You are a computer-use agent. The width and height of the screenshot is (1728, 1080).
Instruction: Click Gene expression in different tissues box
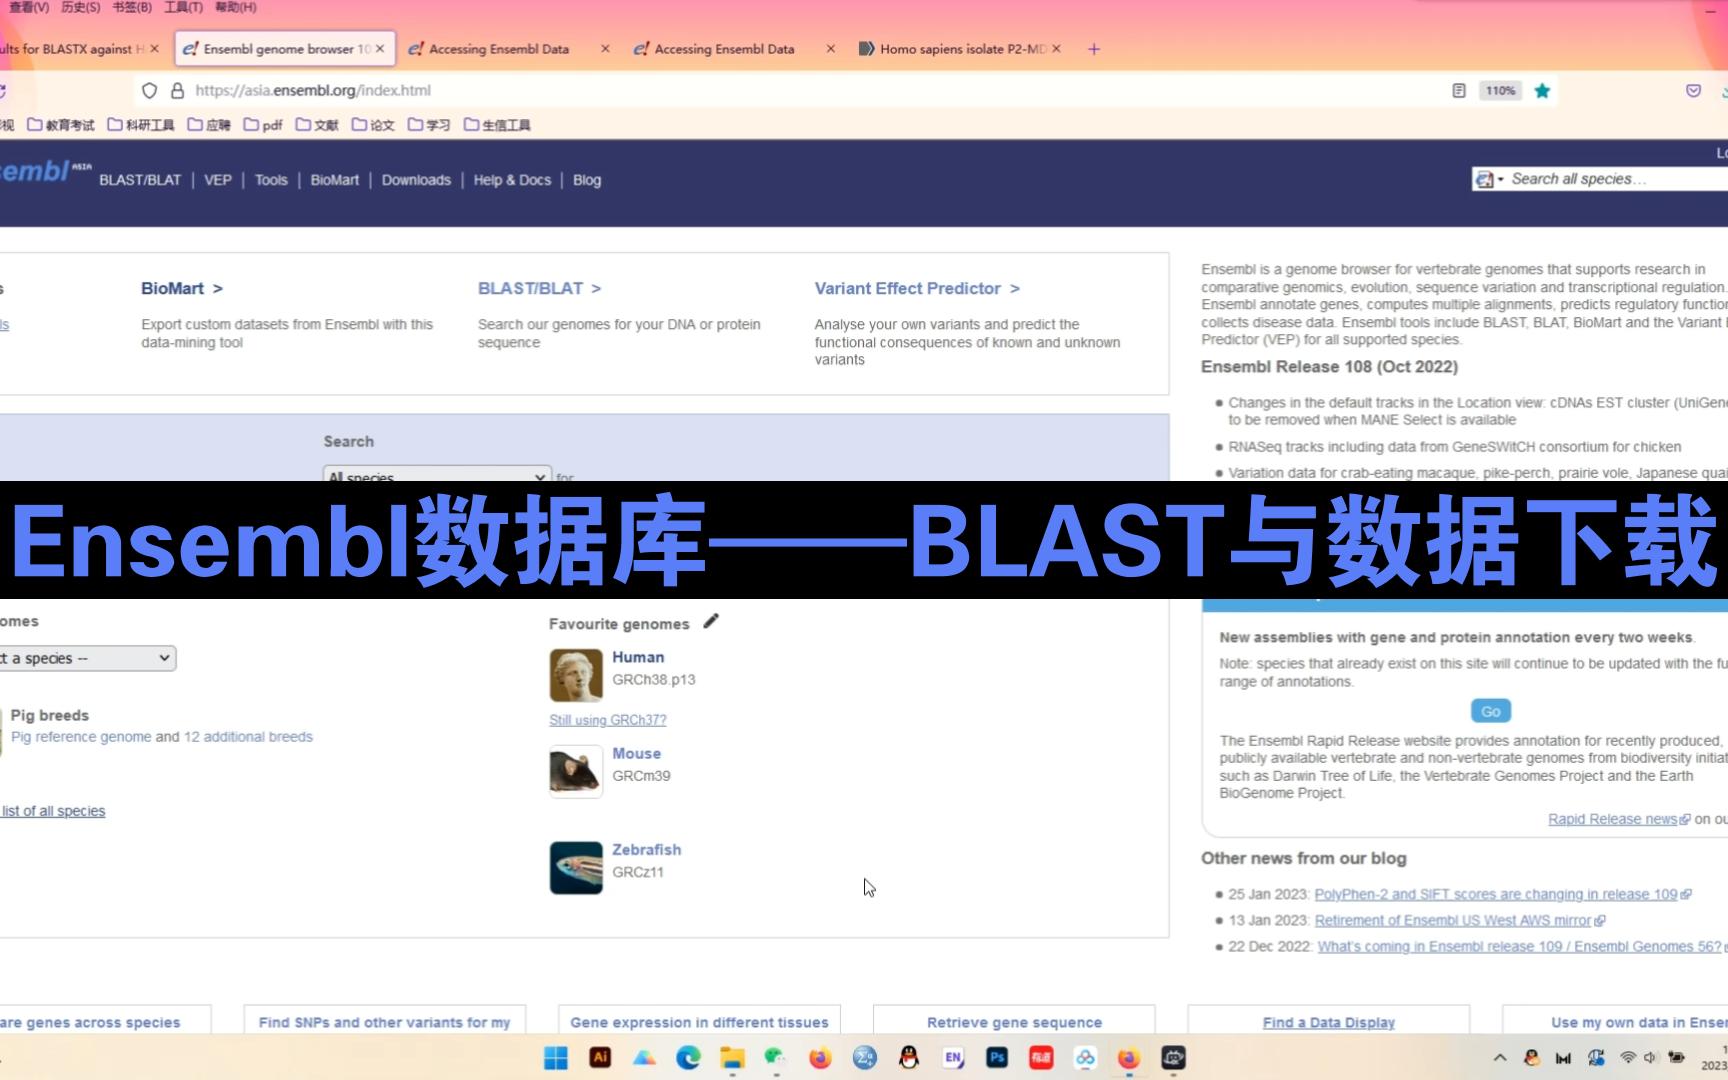click(700, 1020)
